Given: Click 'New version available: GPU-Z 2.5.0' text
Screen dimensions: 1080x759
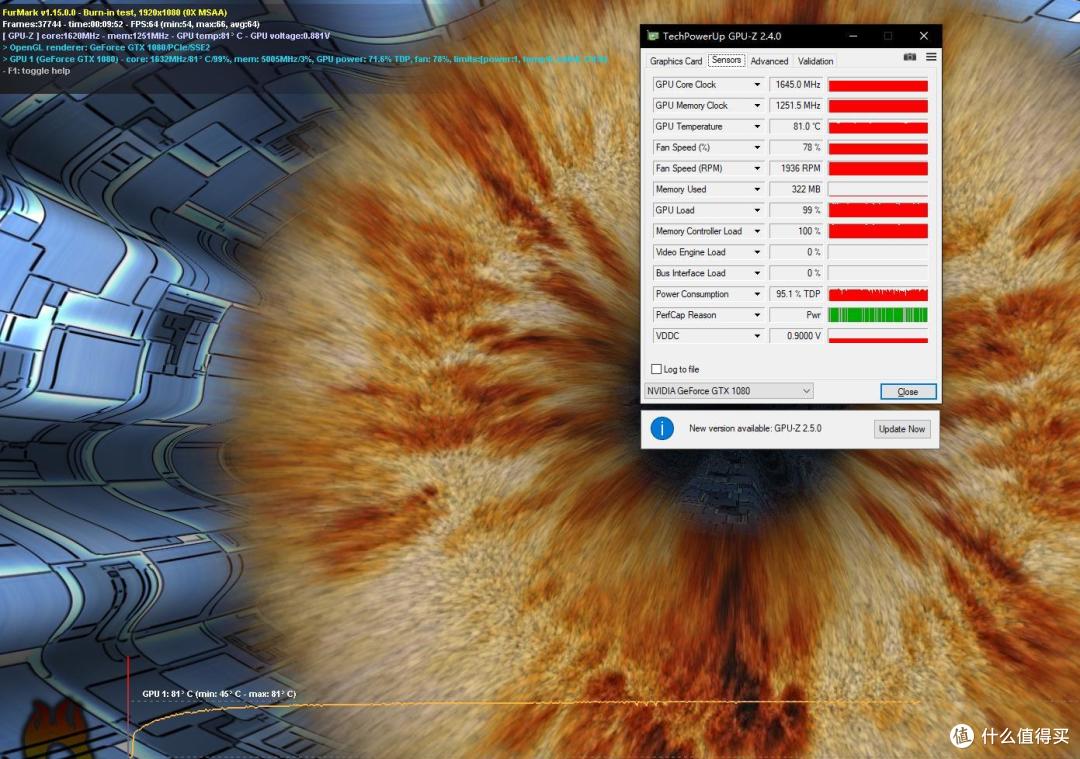Looking at the screenshot, I should click(x=755, y=428).
